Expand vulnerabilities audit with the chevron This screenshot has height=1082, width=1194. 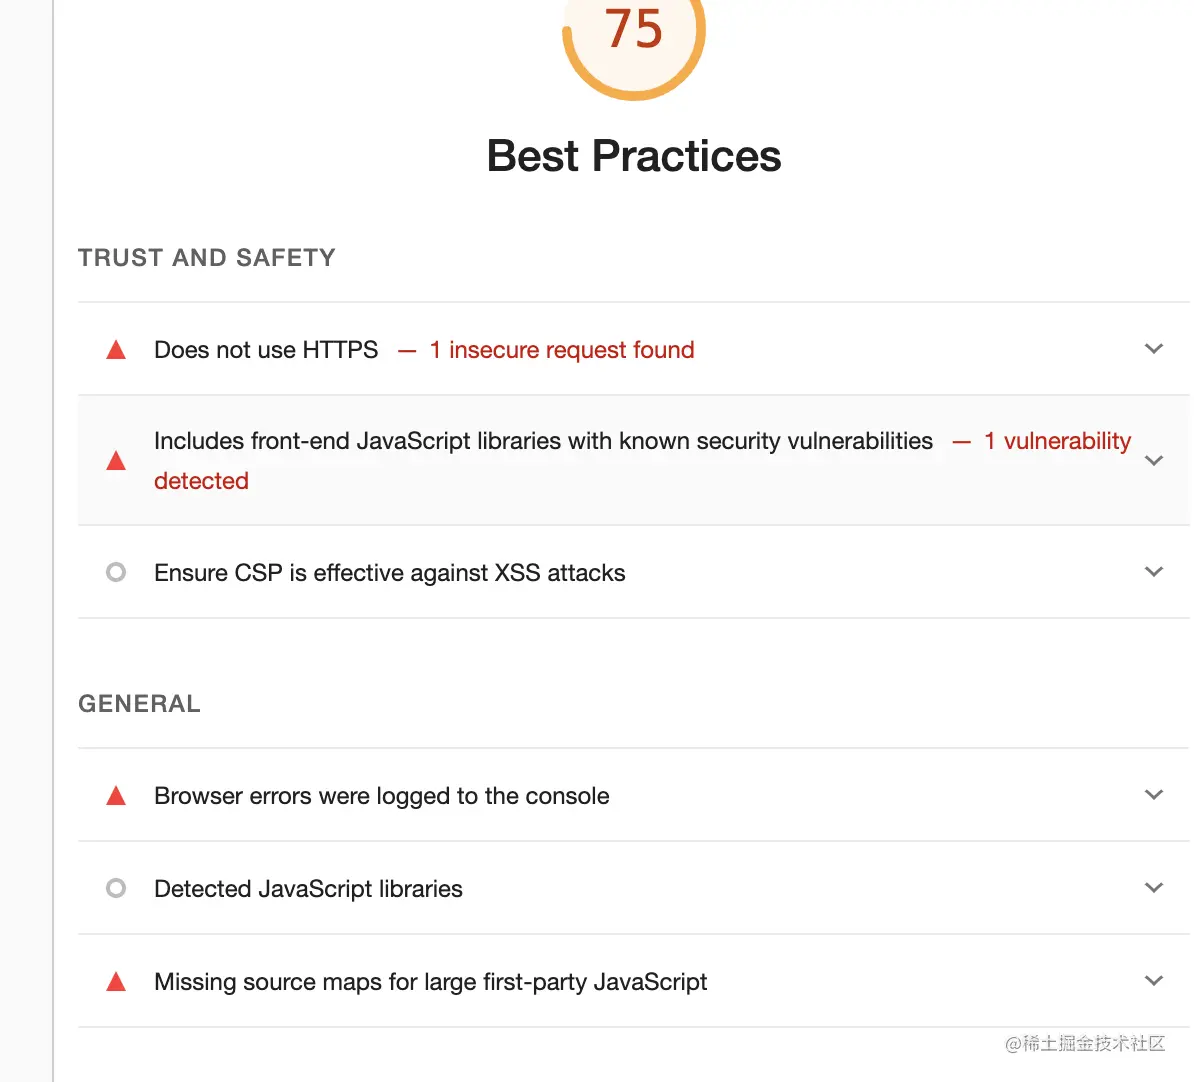click(1154, 461)
